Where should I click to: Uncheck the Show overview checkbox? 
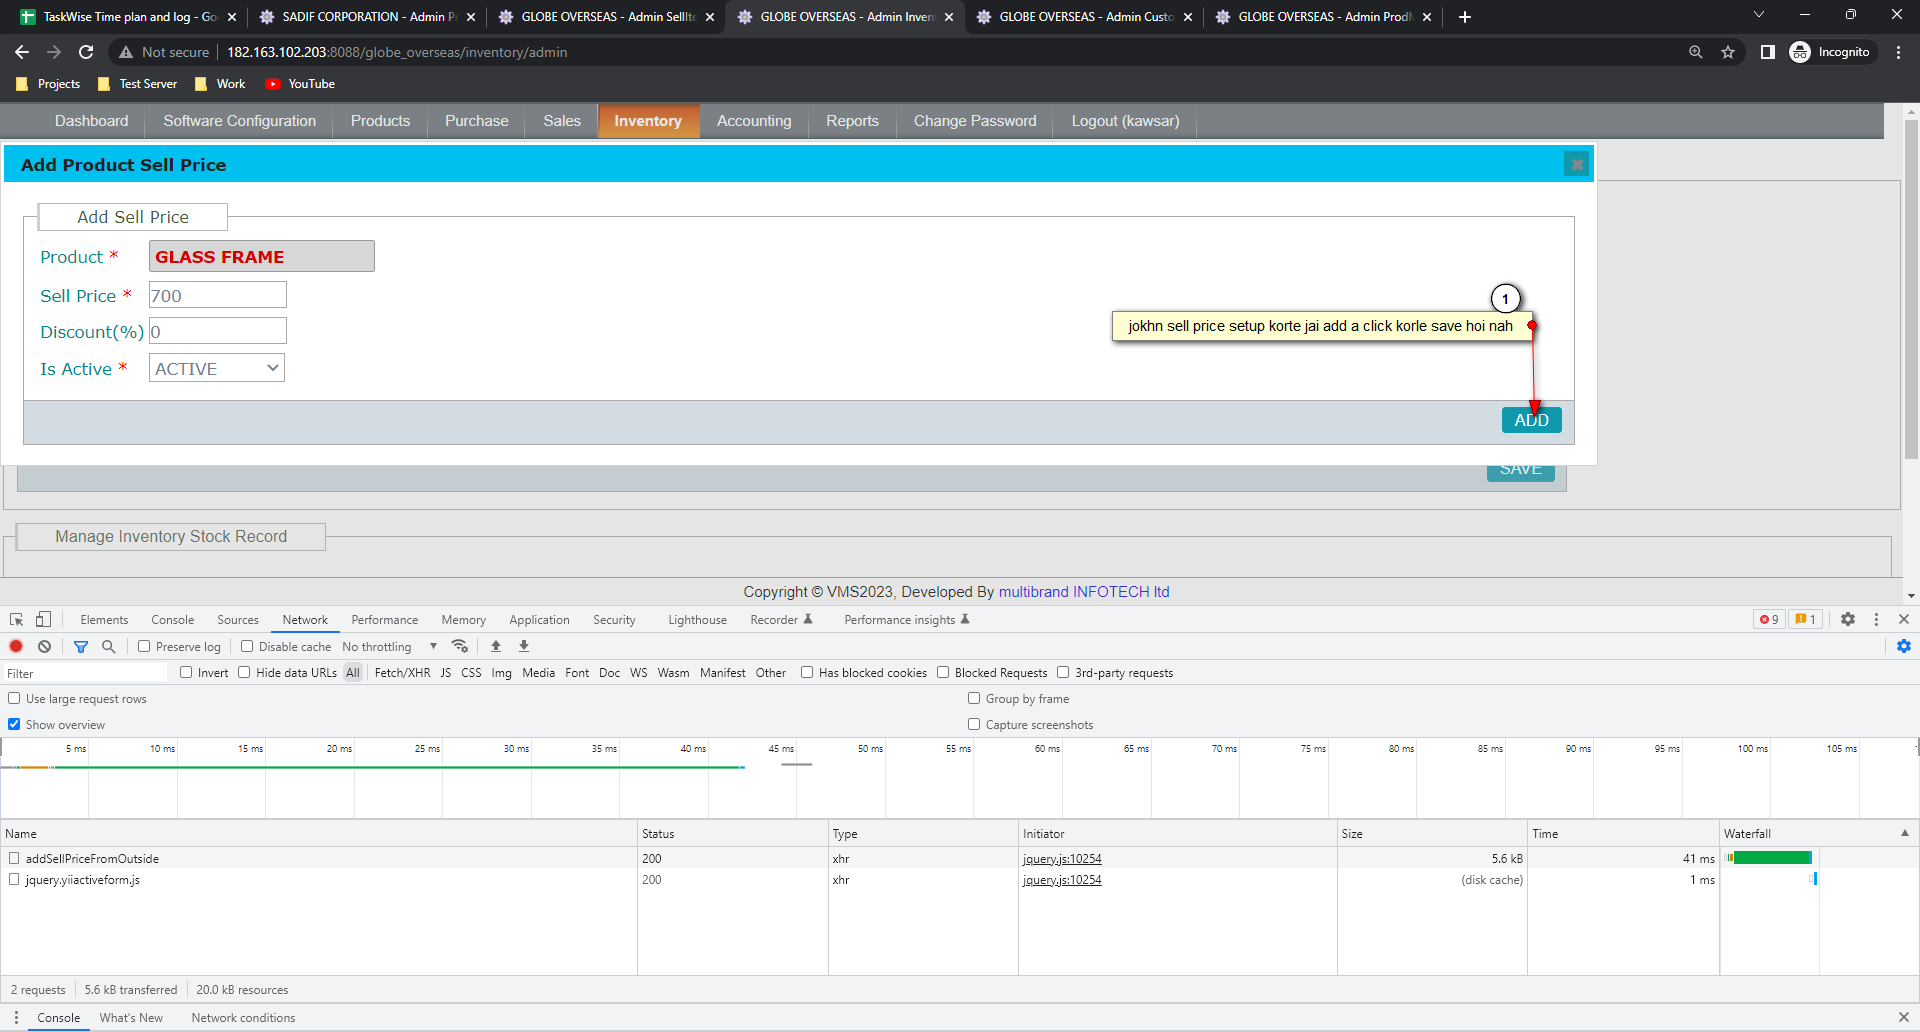coord(14,725)
